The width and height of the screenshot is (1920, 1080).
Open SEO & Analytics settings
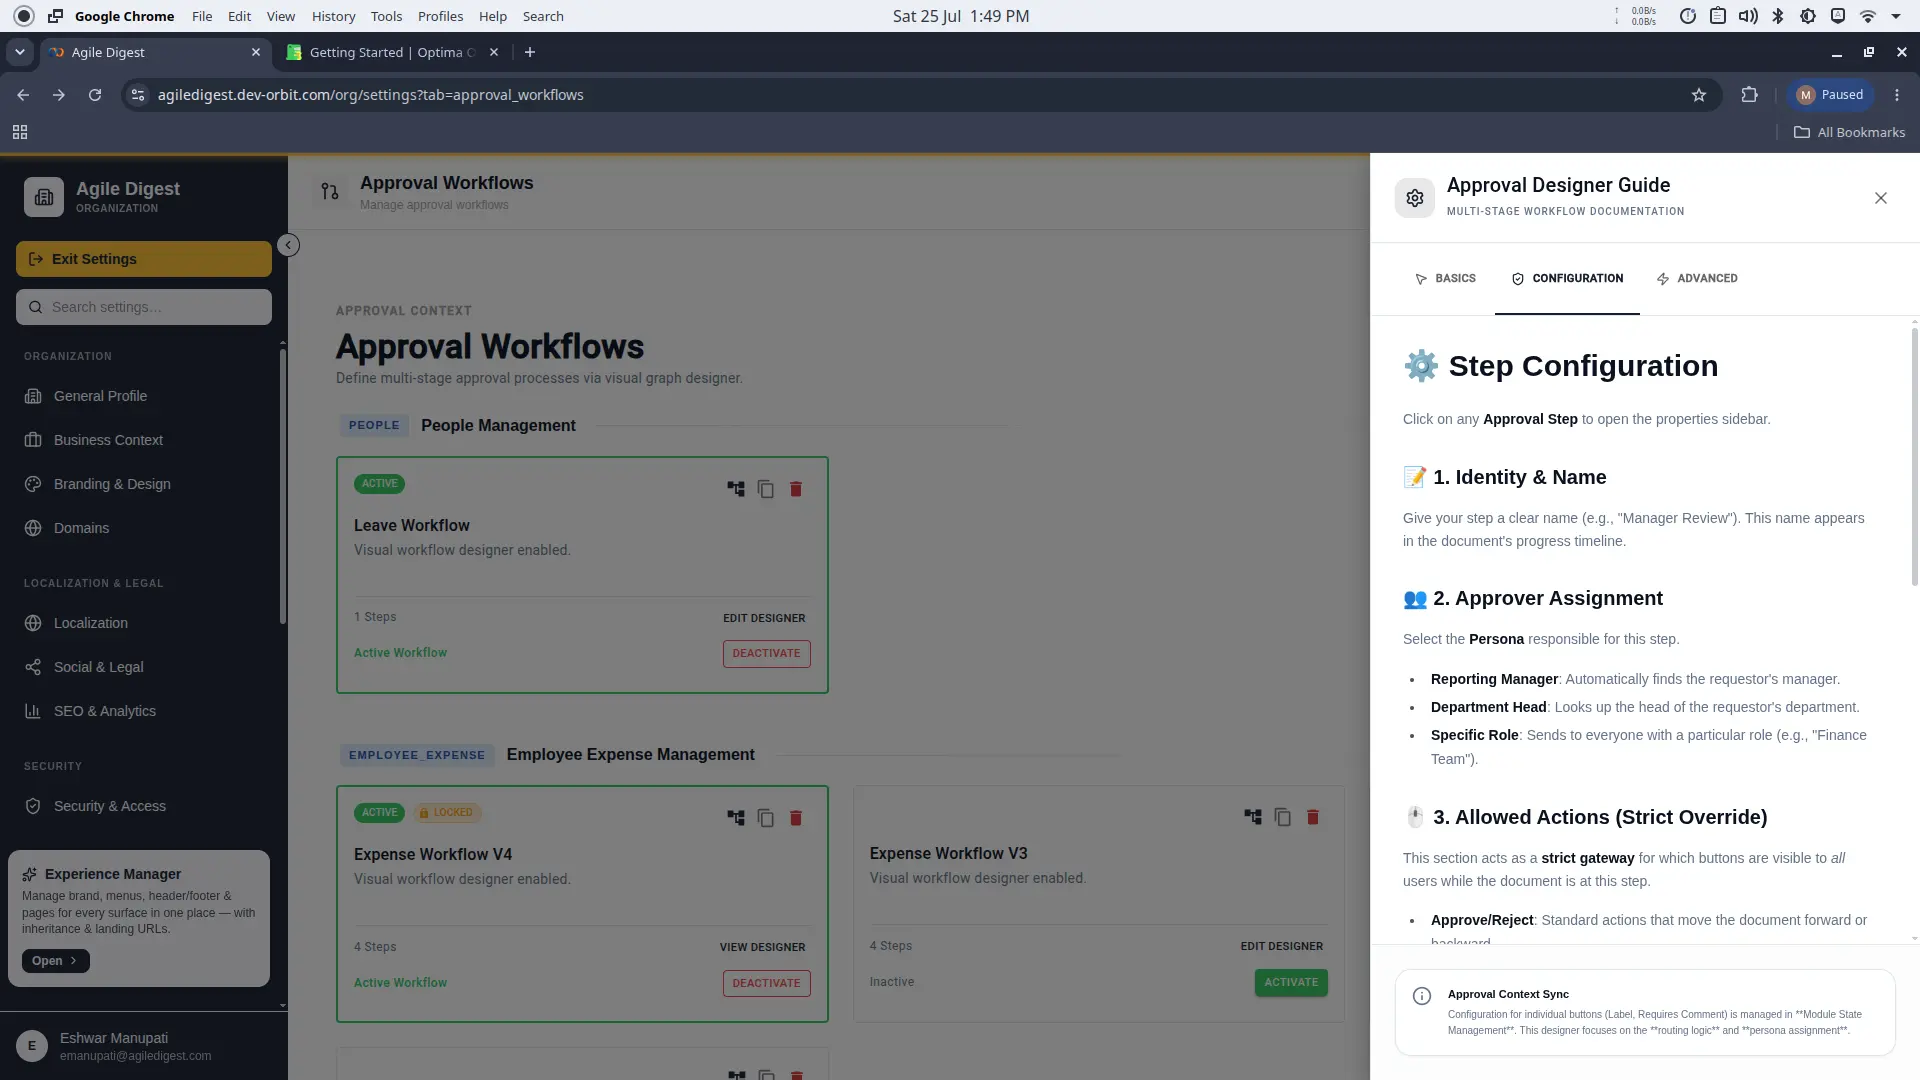(144, 711)
